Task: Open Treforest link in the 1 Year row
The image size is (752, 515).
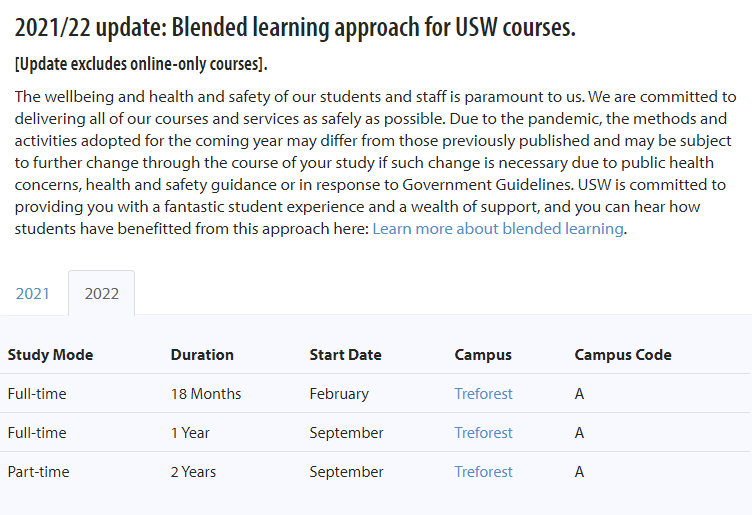Action: point(483,433)
